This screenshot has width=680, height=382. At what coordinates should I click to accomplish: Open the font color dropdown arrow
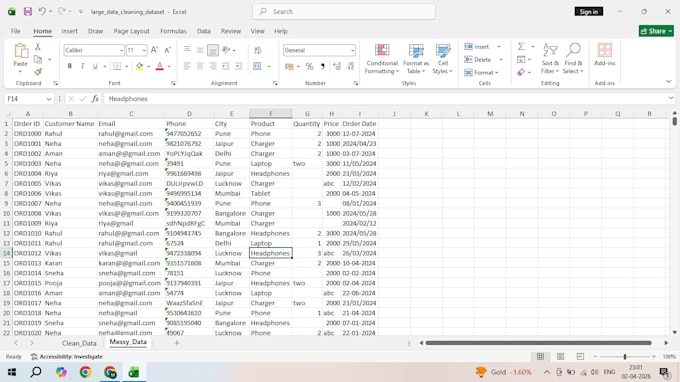(x=169, y=67)
